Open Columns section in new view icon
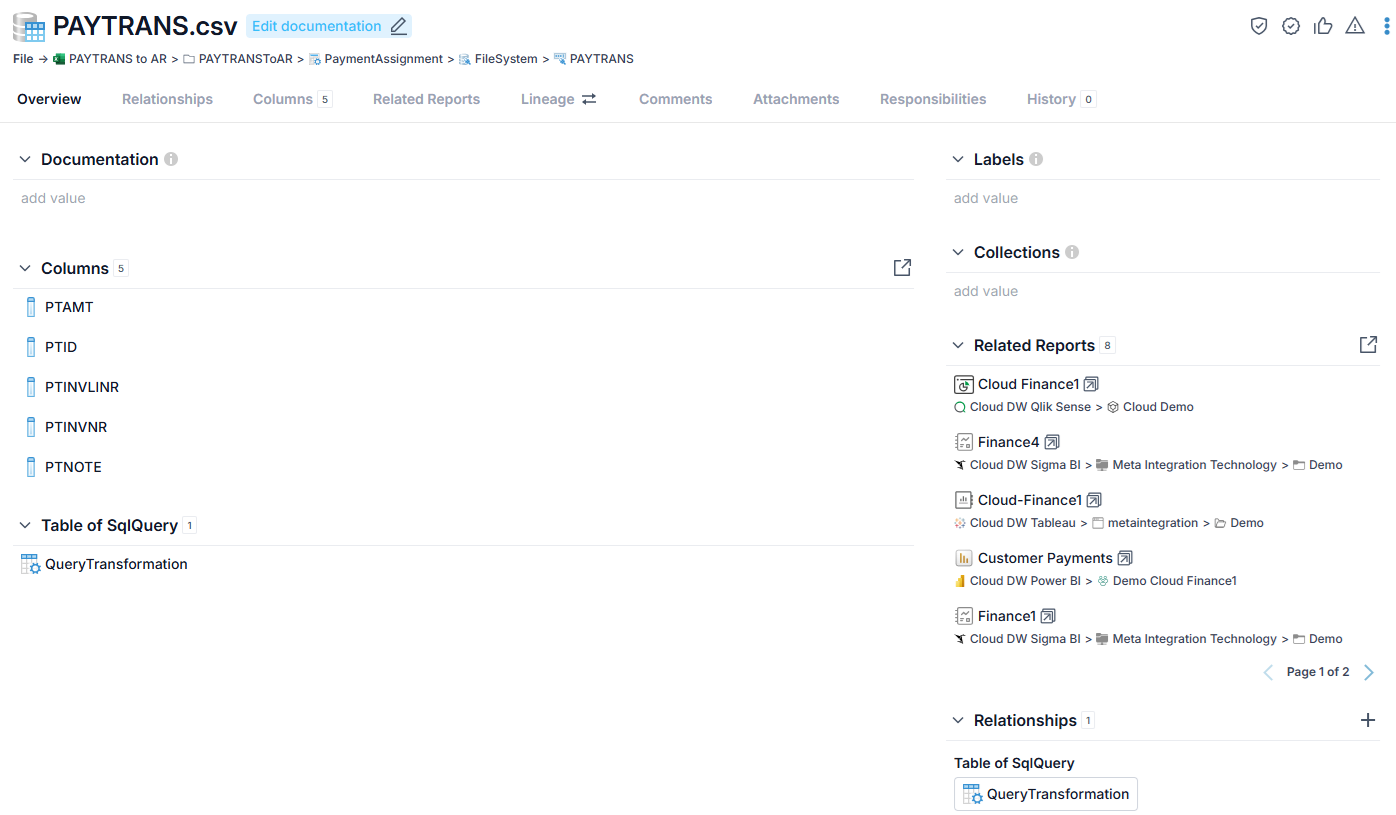Image resolution: width=1396 pixels, height=815 pixels. coord(902,267)
